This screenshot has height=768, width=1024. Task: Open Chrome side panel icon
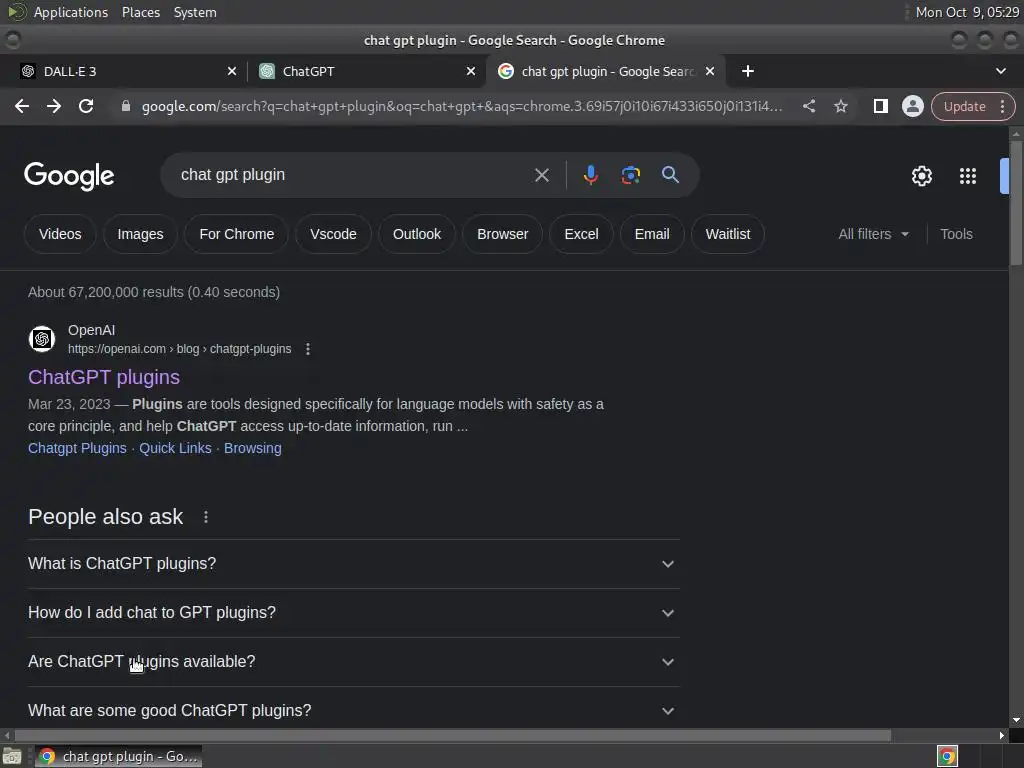(880, 106)
